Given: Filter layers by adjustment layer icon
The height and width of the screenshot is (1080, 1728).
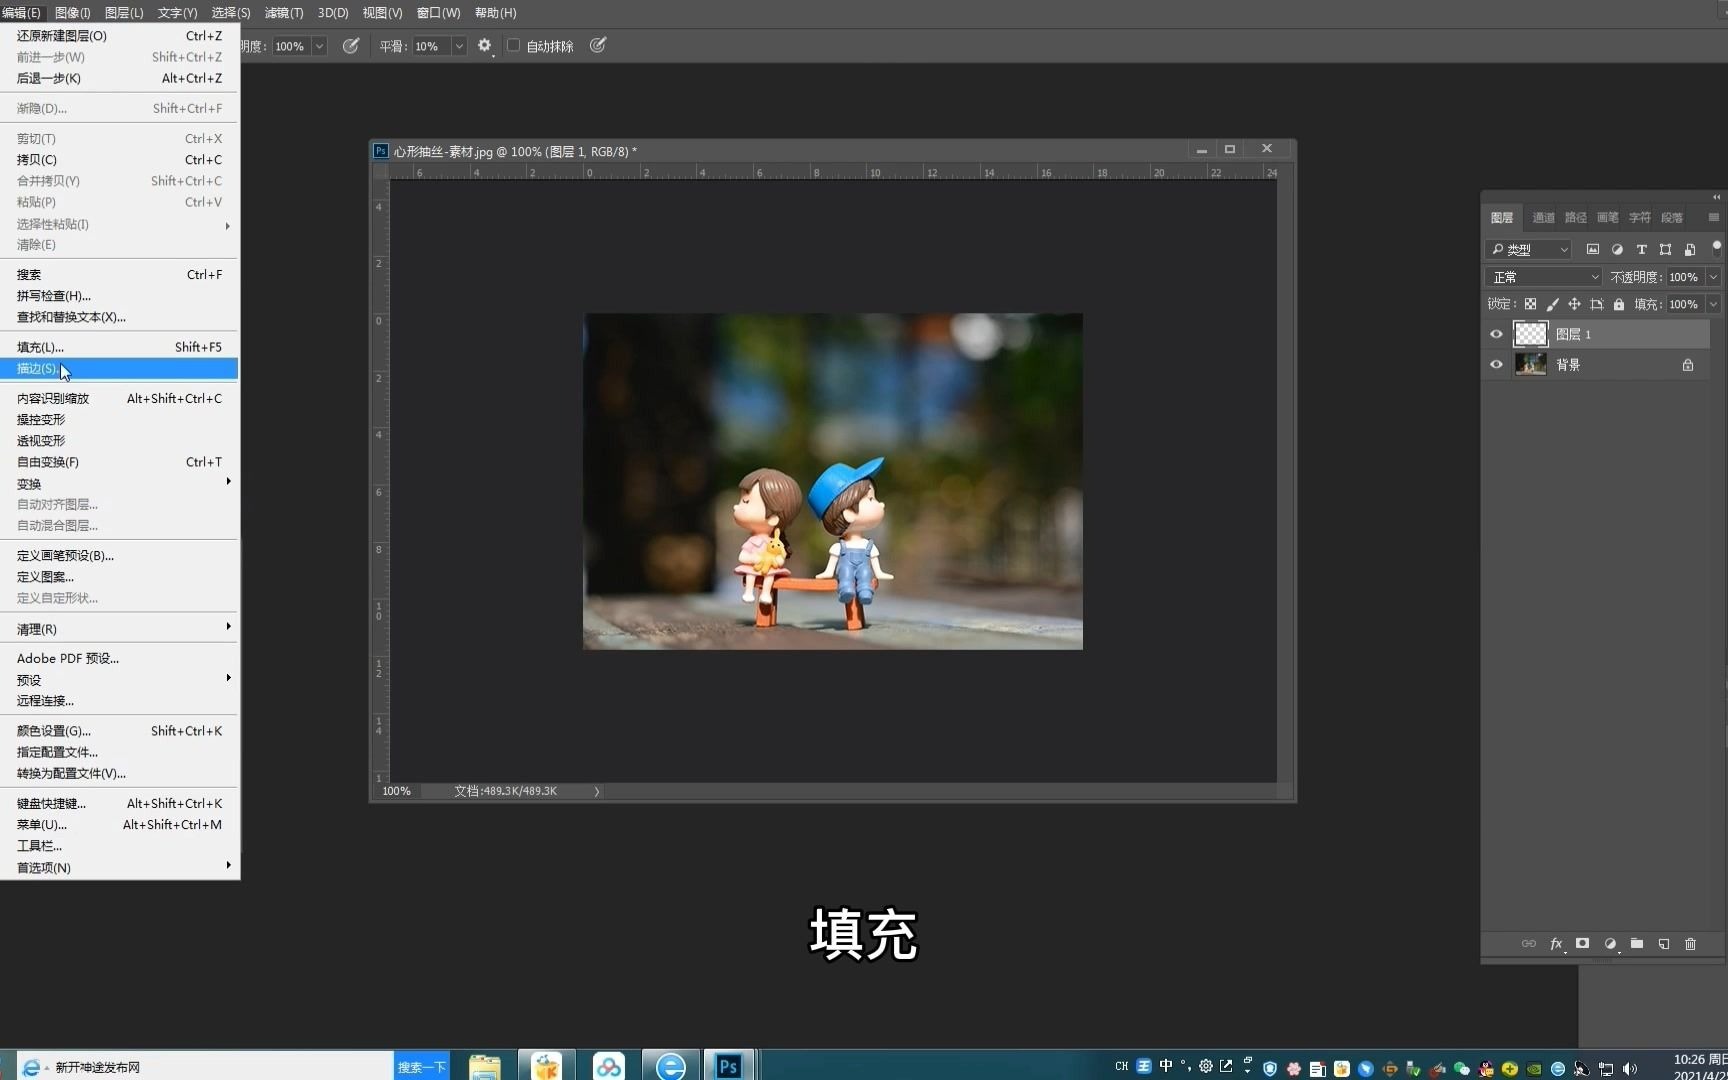Looking at the screenshot, I should coord(1617,249).
